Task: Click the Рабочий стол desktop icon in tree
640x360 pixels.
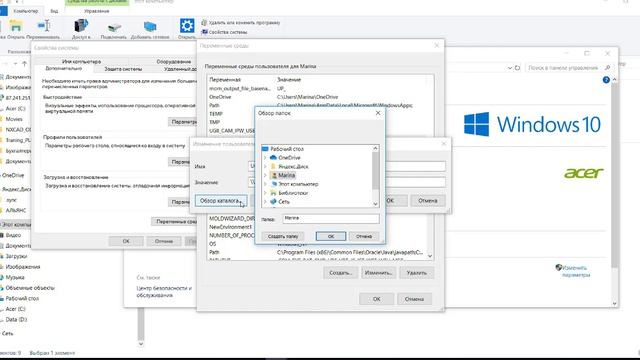Action: (265, 149)
